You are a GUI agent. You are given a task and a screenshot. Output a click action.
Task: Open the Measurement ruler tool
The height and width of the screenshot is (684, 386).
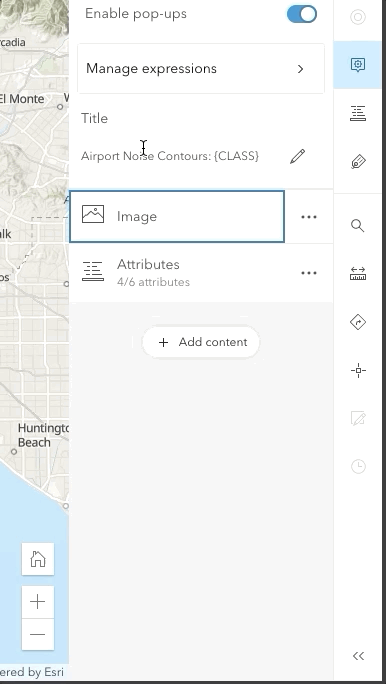point(358,274)
